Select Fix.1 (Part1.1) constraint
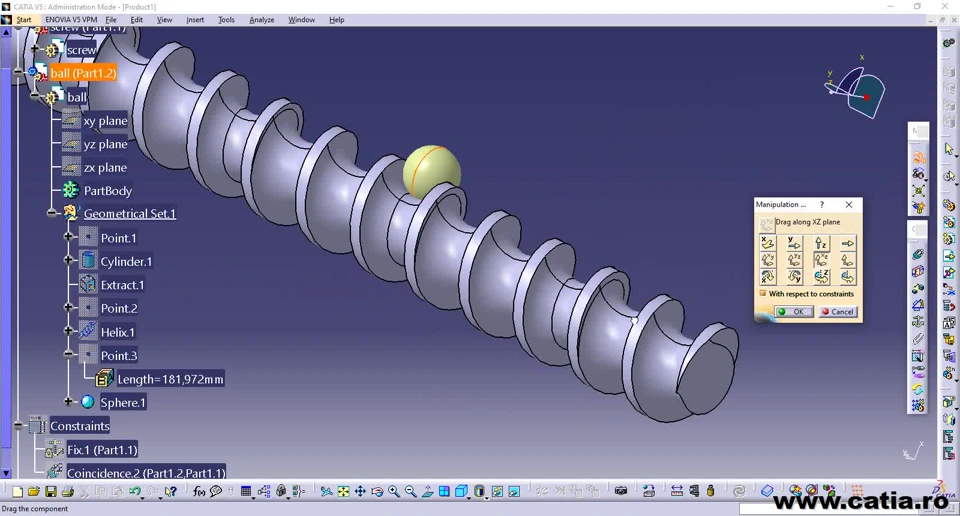The width and height of the screenshot is (960, 516). click(102, 449)
